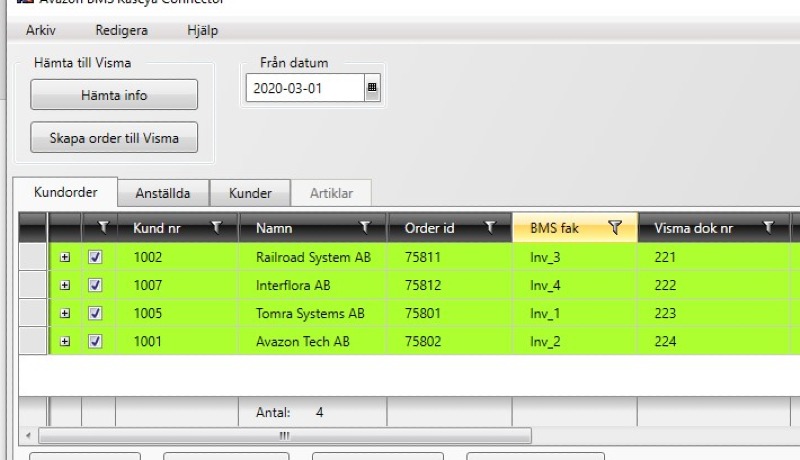Open the Redigera menu

[x=121, y=31]
